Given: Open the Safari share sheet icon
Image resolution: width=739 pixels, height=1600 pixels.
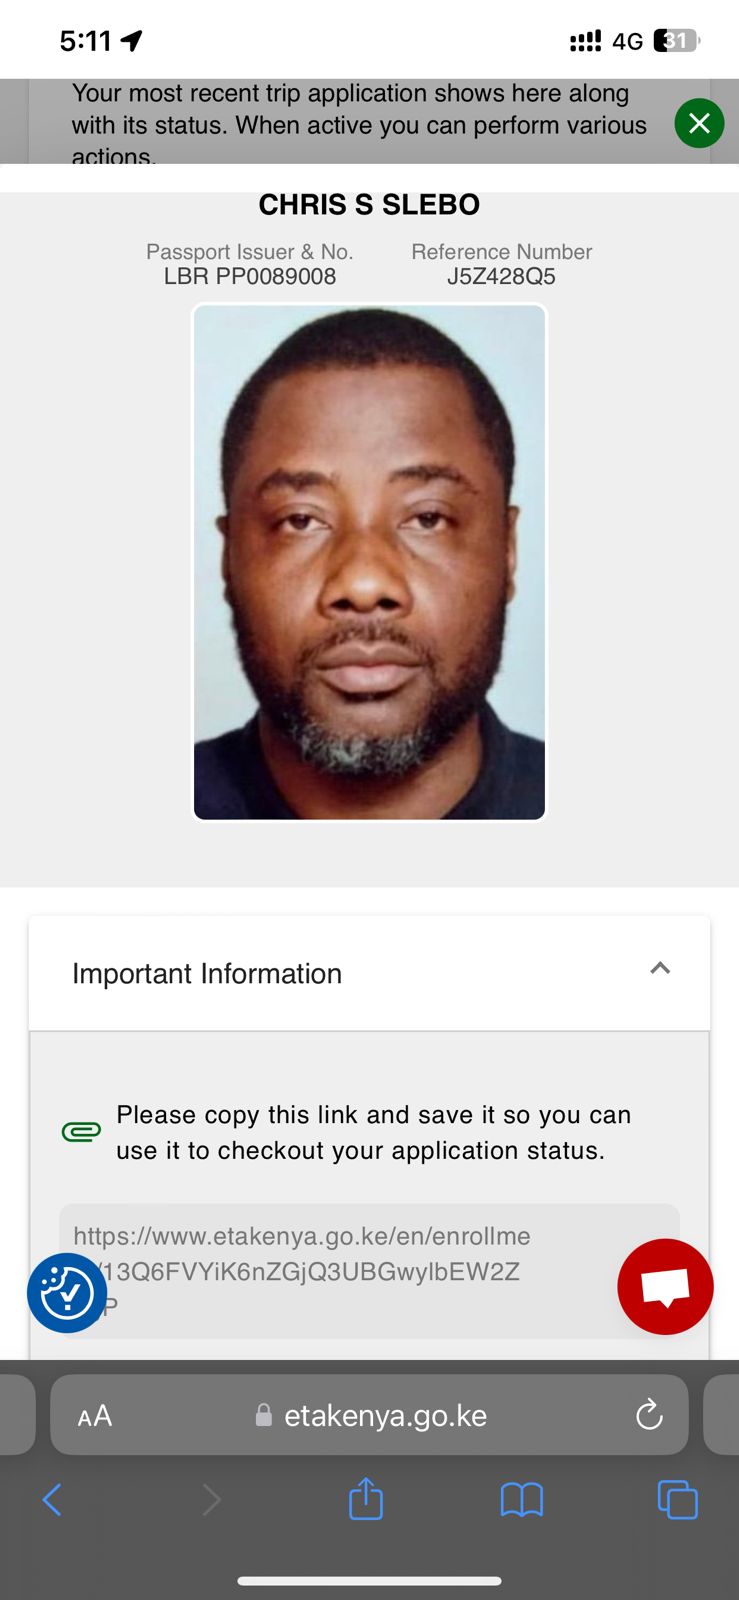Looking at the screenshot, I should [x=366, y=1498].
